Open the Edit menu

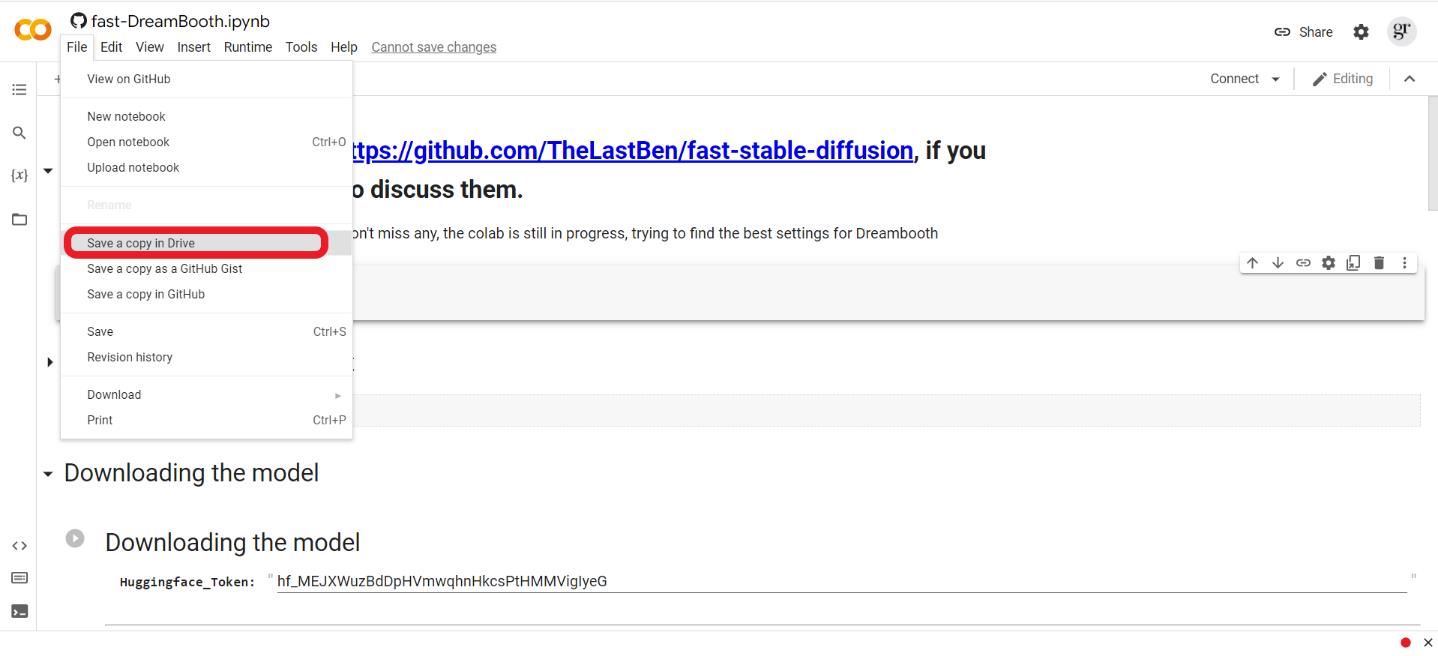111,47
